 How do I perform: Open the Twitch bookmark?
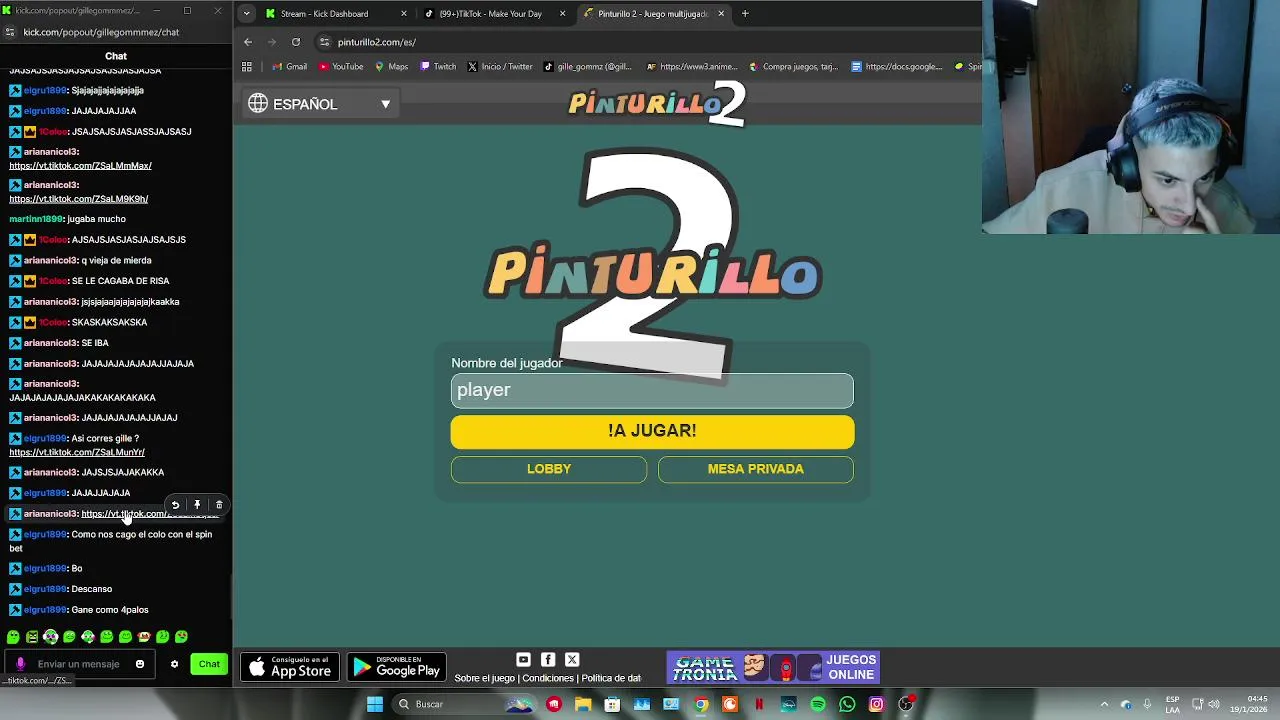tap(438, 67)
